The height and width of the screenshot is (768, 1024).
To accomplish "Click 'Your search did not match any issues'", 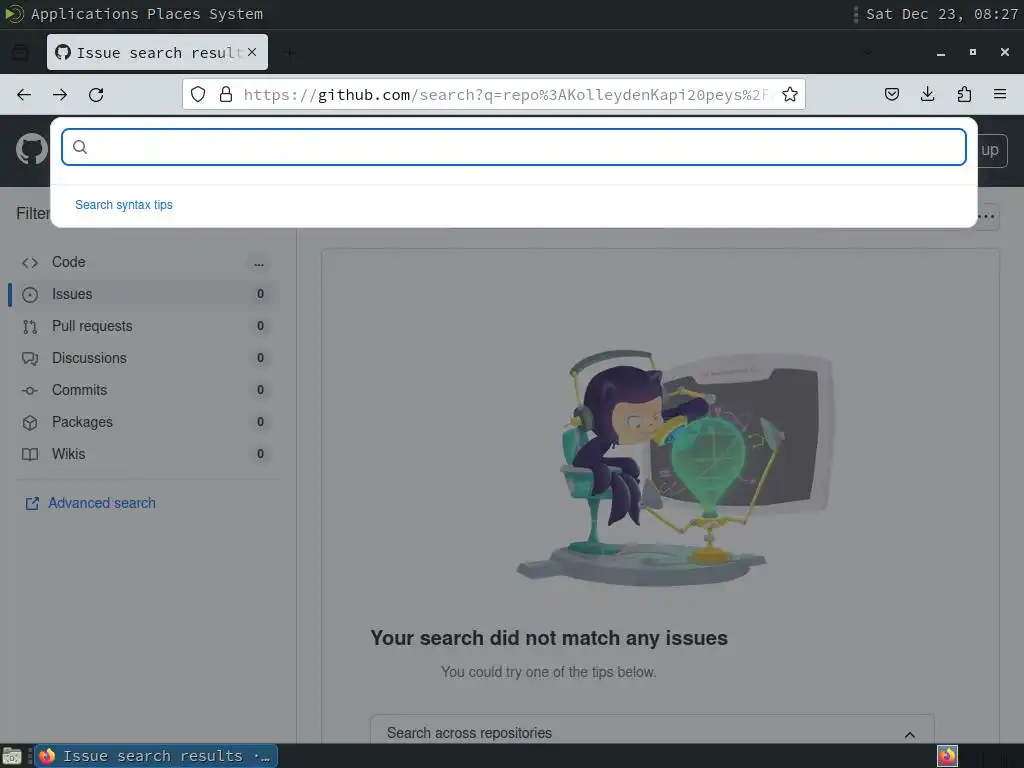I will [549, 638].
